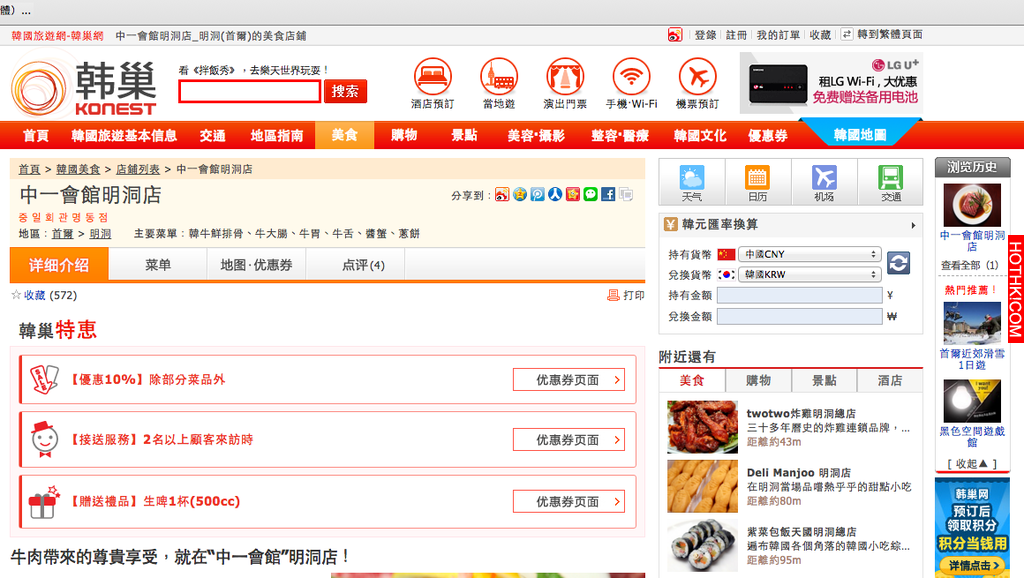Focus the 持有金額 amount field

click(x=800, y=295)
